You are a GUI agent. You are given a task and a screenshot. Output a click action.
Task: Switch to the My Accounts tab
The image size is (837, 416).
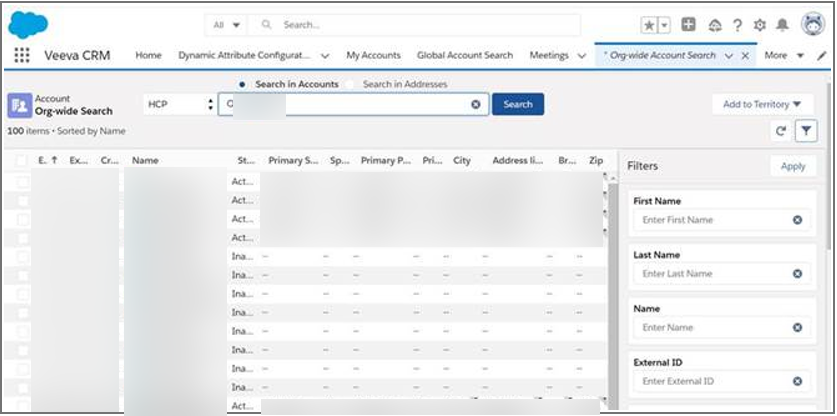pos(373,56)
